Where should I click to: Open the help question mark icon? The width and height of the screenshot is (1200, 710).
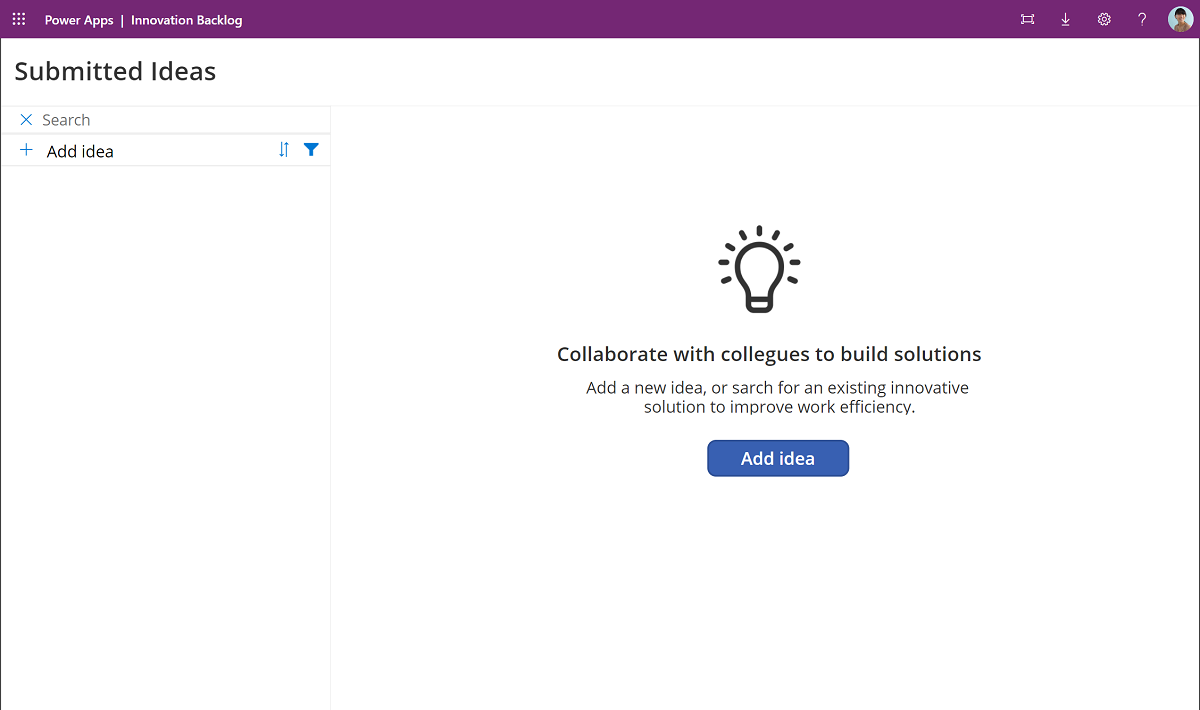[x=1142, y=19]
